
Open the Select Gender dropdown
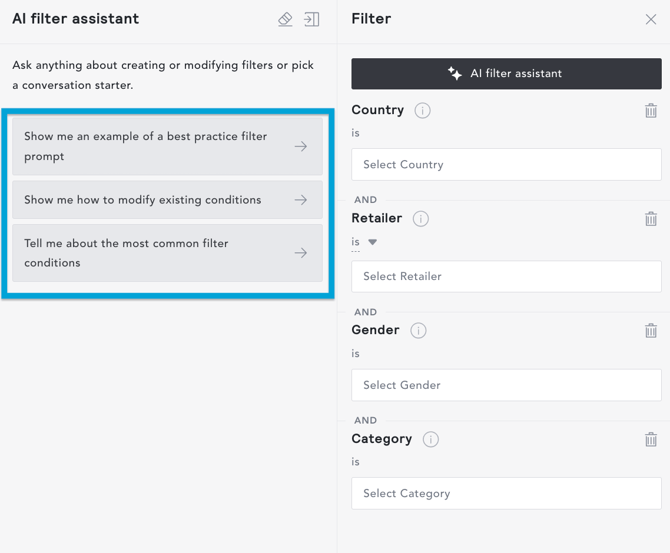tap(506, 385)
